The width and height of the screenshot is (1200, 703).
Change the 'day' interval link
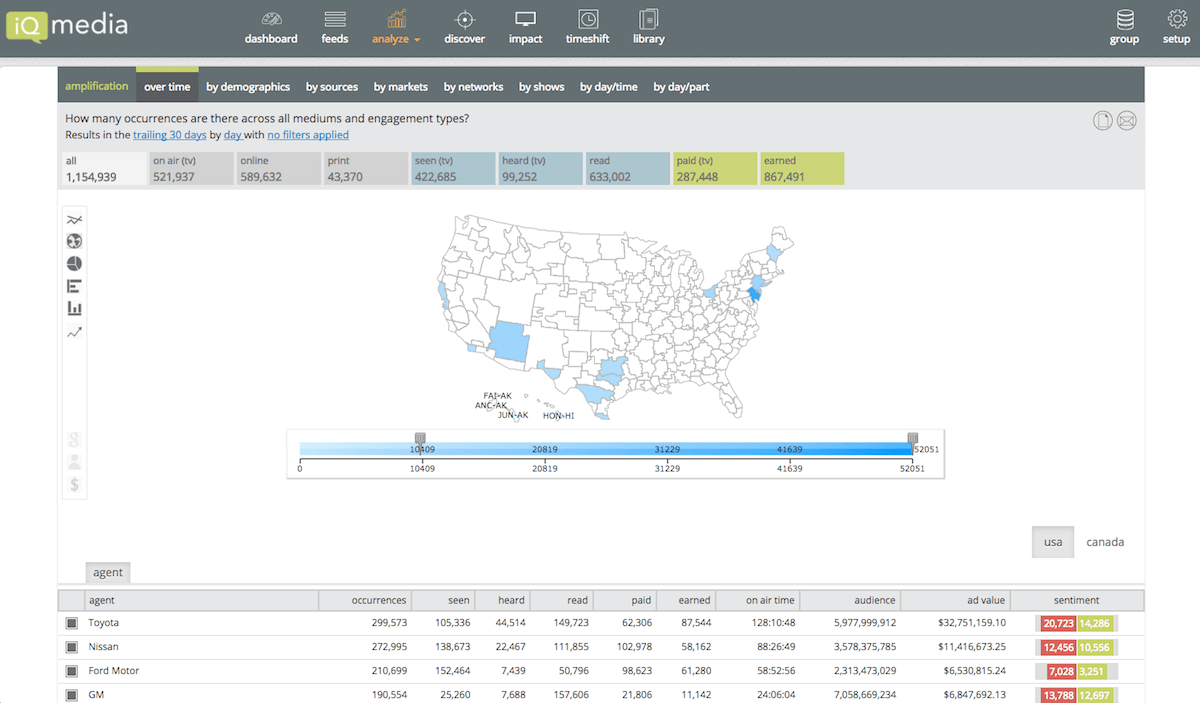233,135
